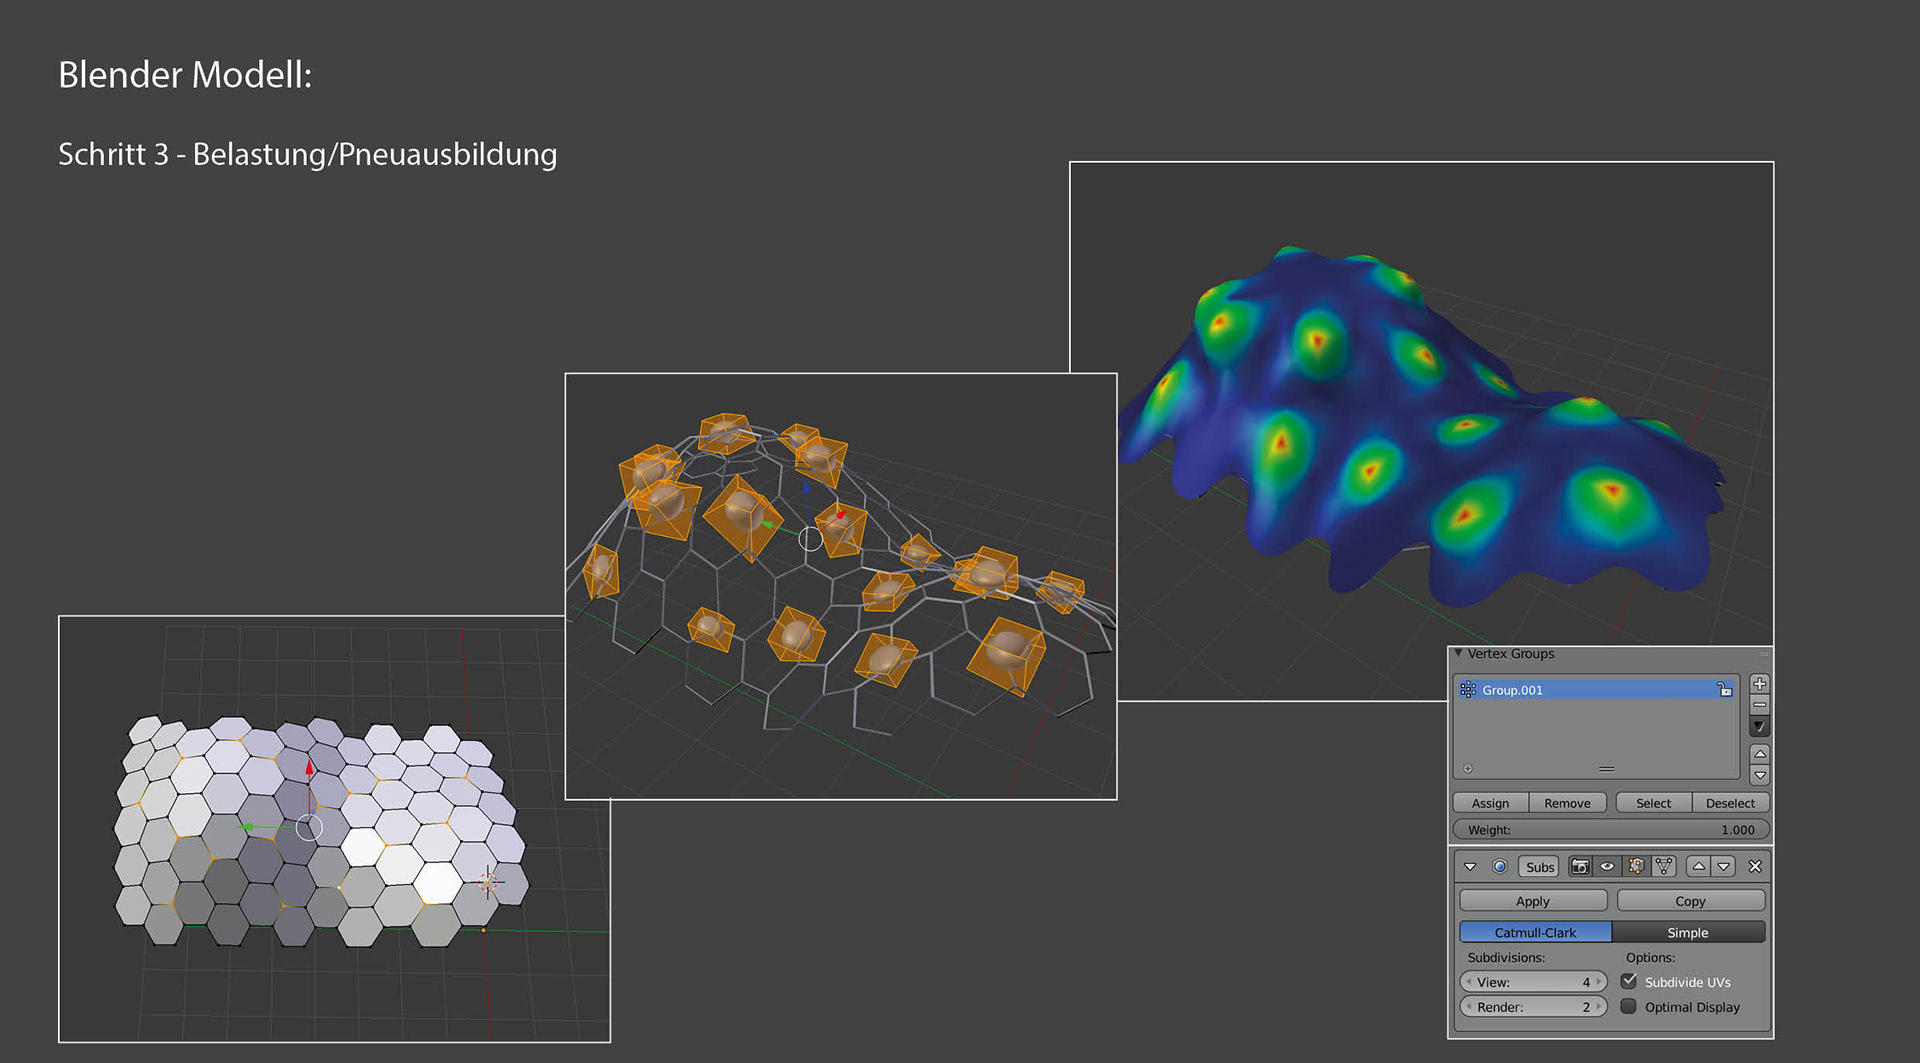Click the hexagon mesh viewport thumbnail
Viewport: 1920px width, 1063px height.
tap(334, 829)
